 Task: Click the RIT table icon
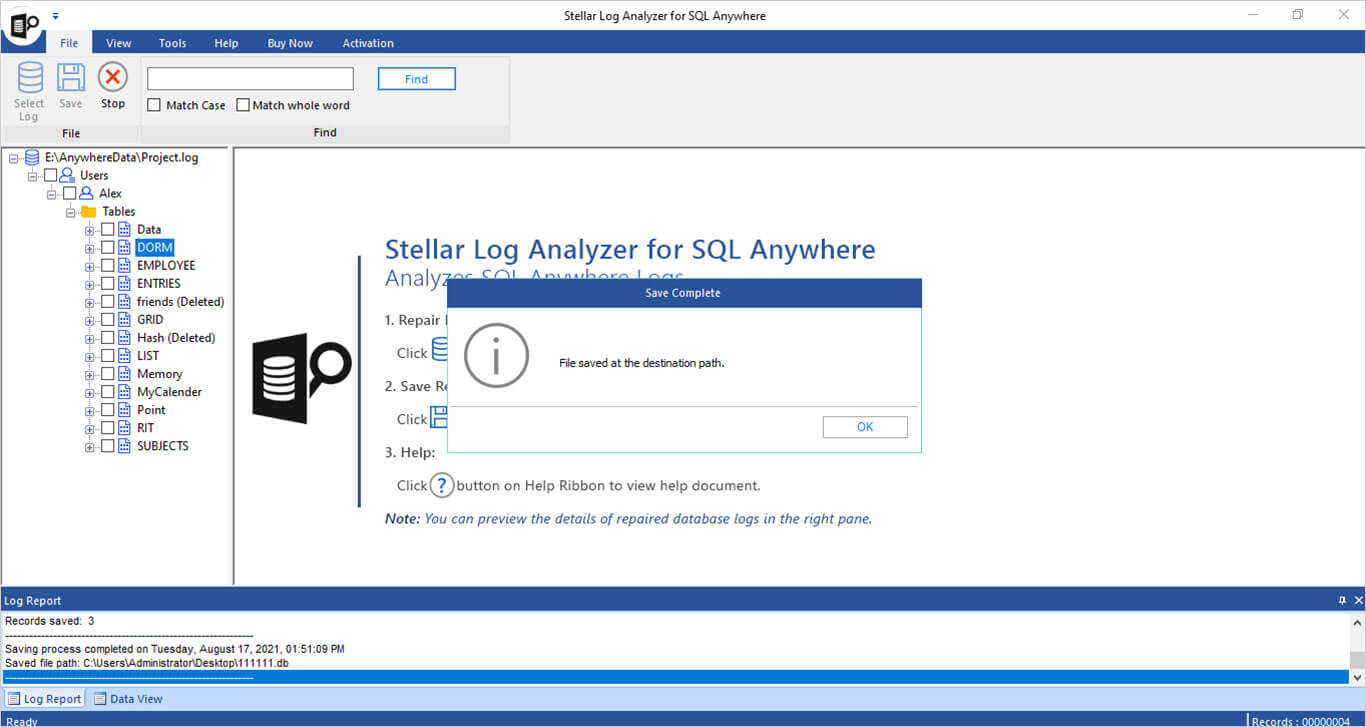(x=124, y=427)
